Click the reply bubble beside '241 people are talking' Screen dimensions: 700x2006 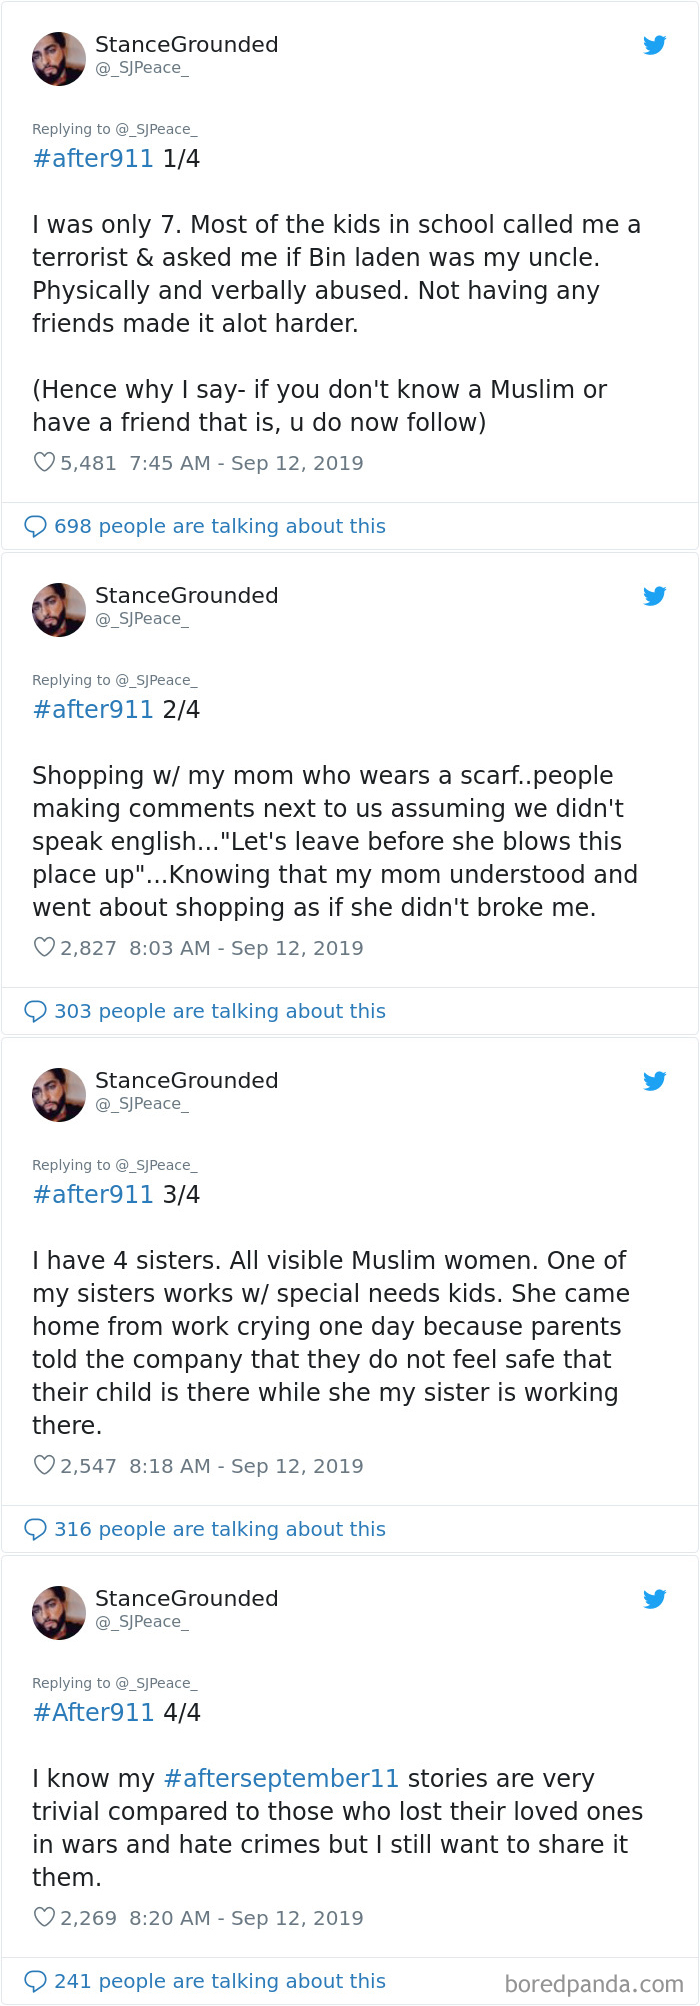tap(37, 1981)
